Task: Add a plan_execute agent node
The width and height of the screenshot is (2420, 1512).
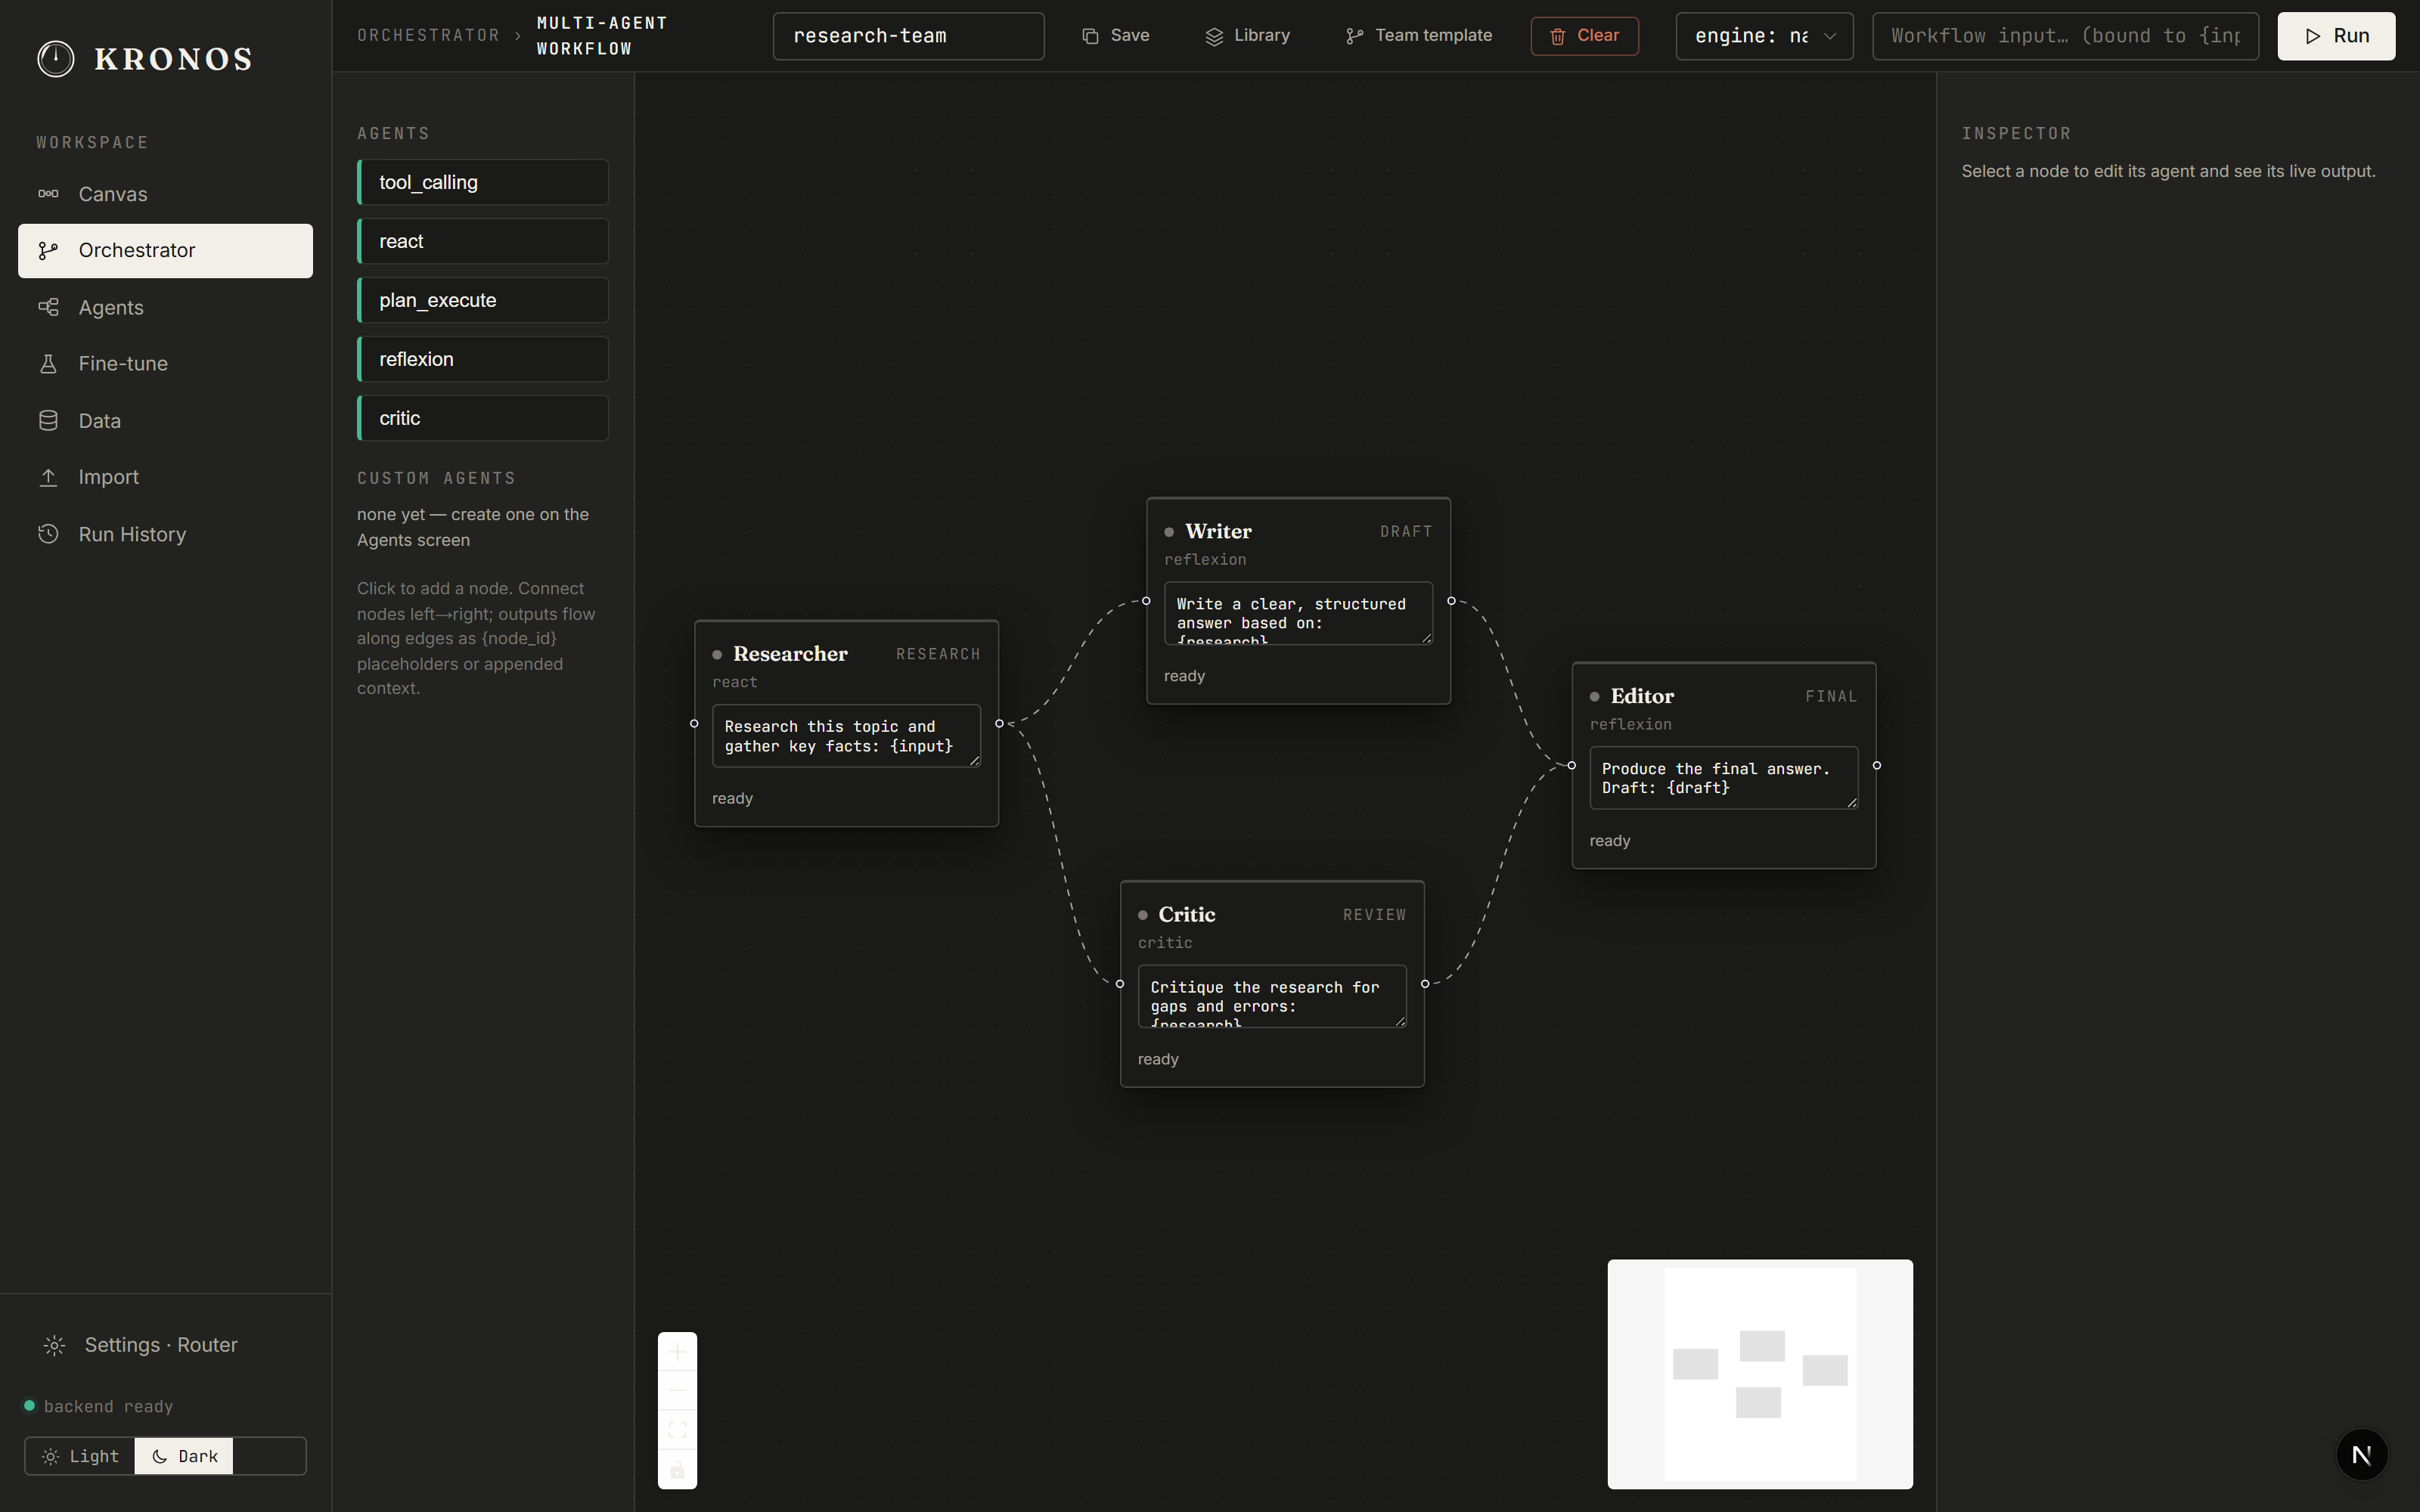Action: 483,301
